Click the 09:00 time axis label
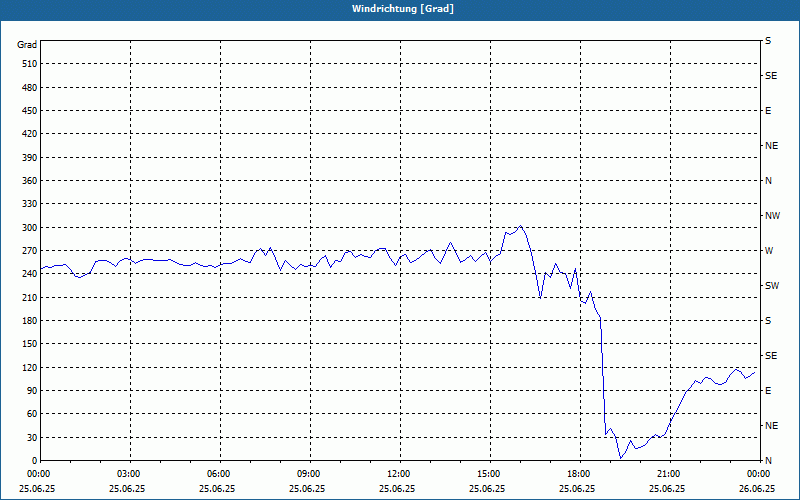 pyautogui.click(x=308, y=474)
